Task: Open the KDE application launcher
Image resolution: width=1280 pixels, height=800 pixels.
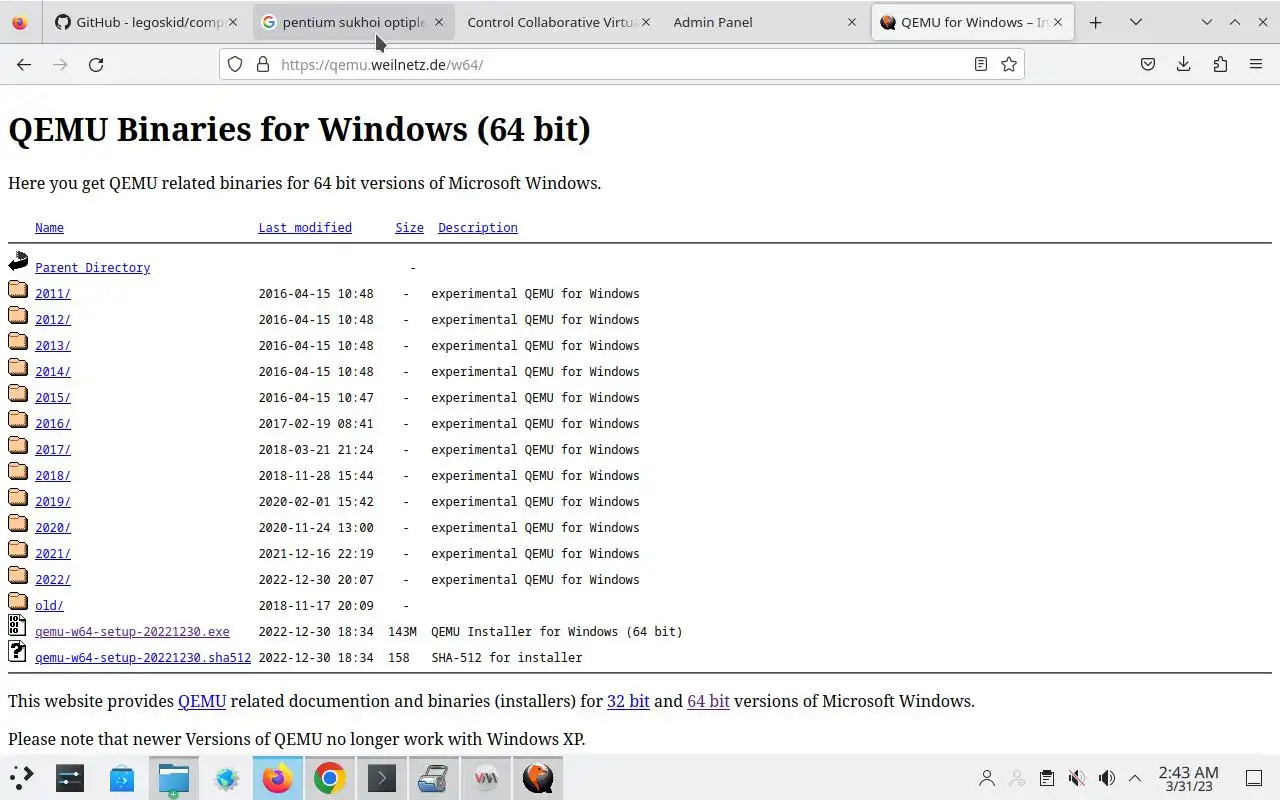Action: 21,778
